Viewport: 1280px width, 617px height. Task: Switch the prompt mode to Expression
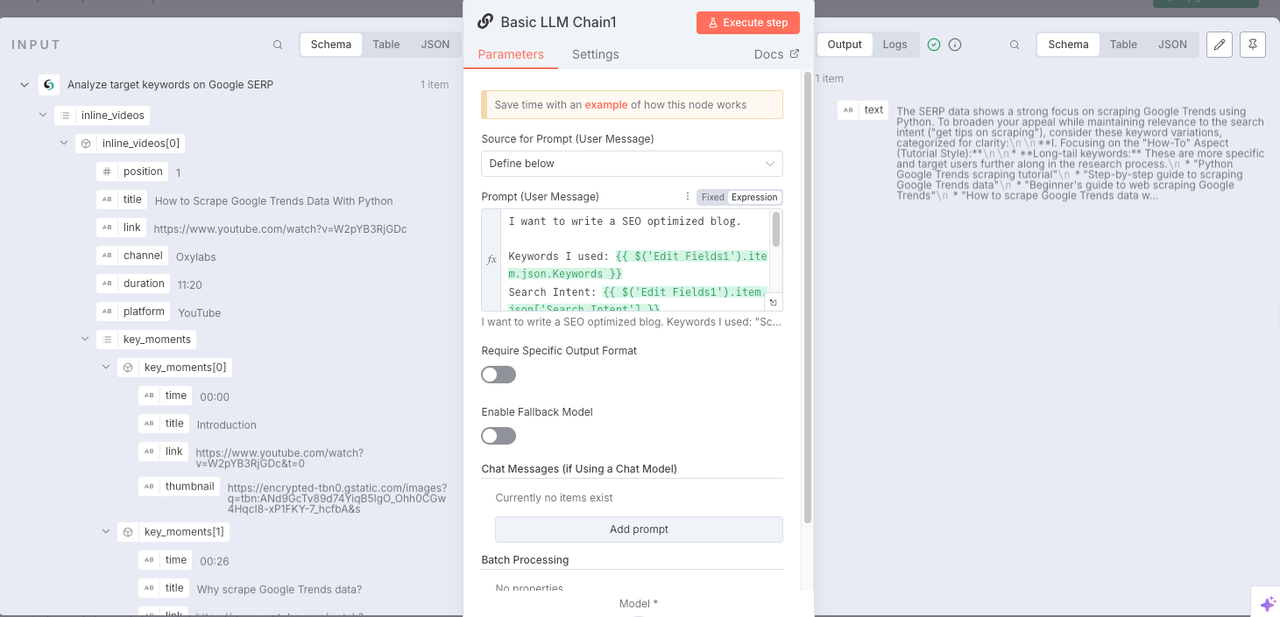[x=754, y=197]
